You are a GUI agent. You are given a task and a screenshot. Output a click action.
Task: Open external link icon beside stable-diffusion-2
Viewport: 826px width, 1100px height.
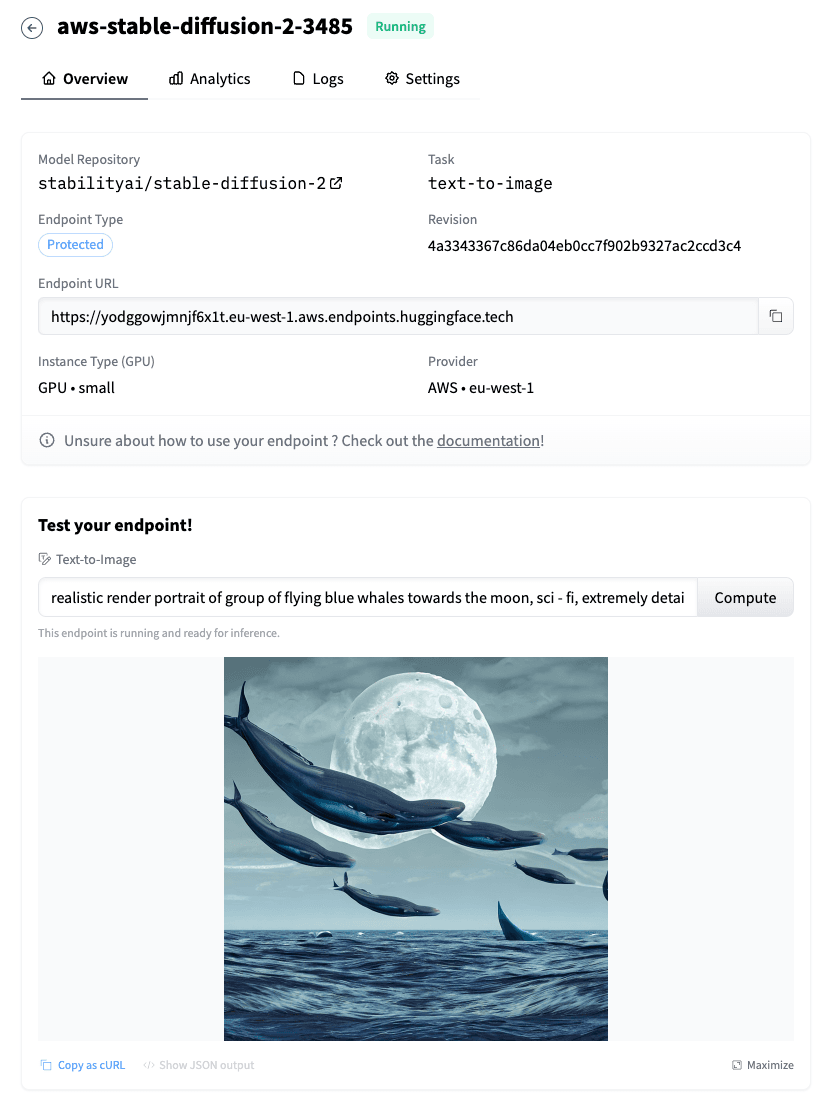(x=336, y=183)
